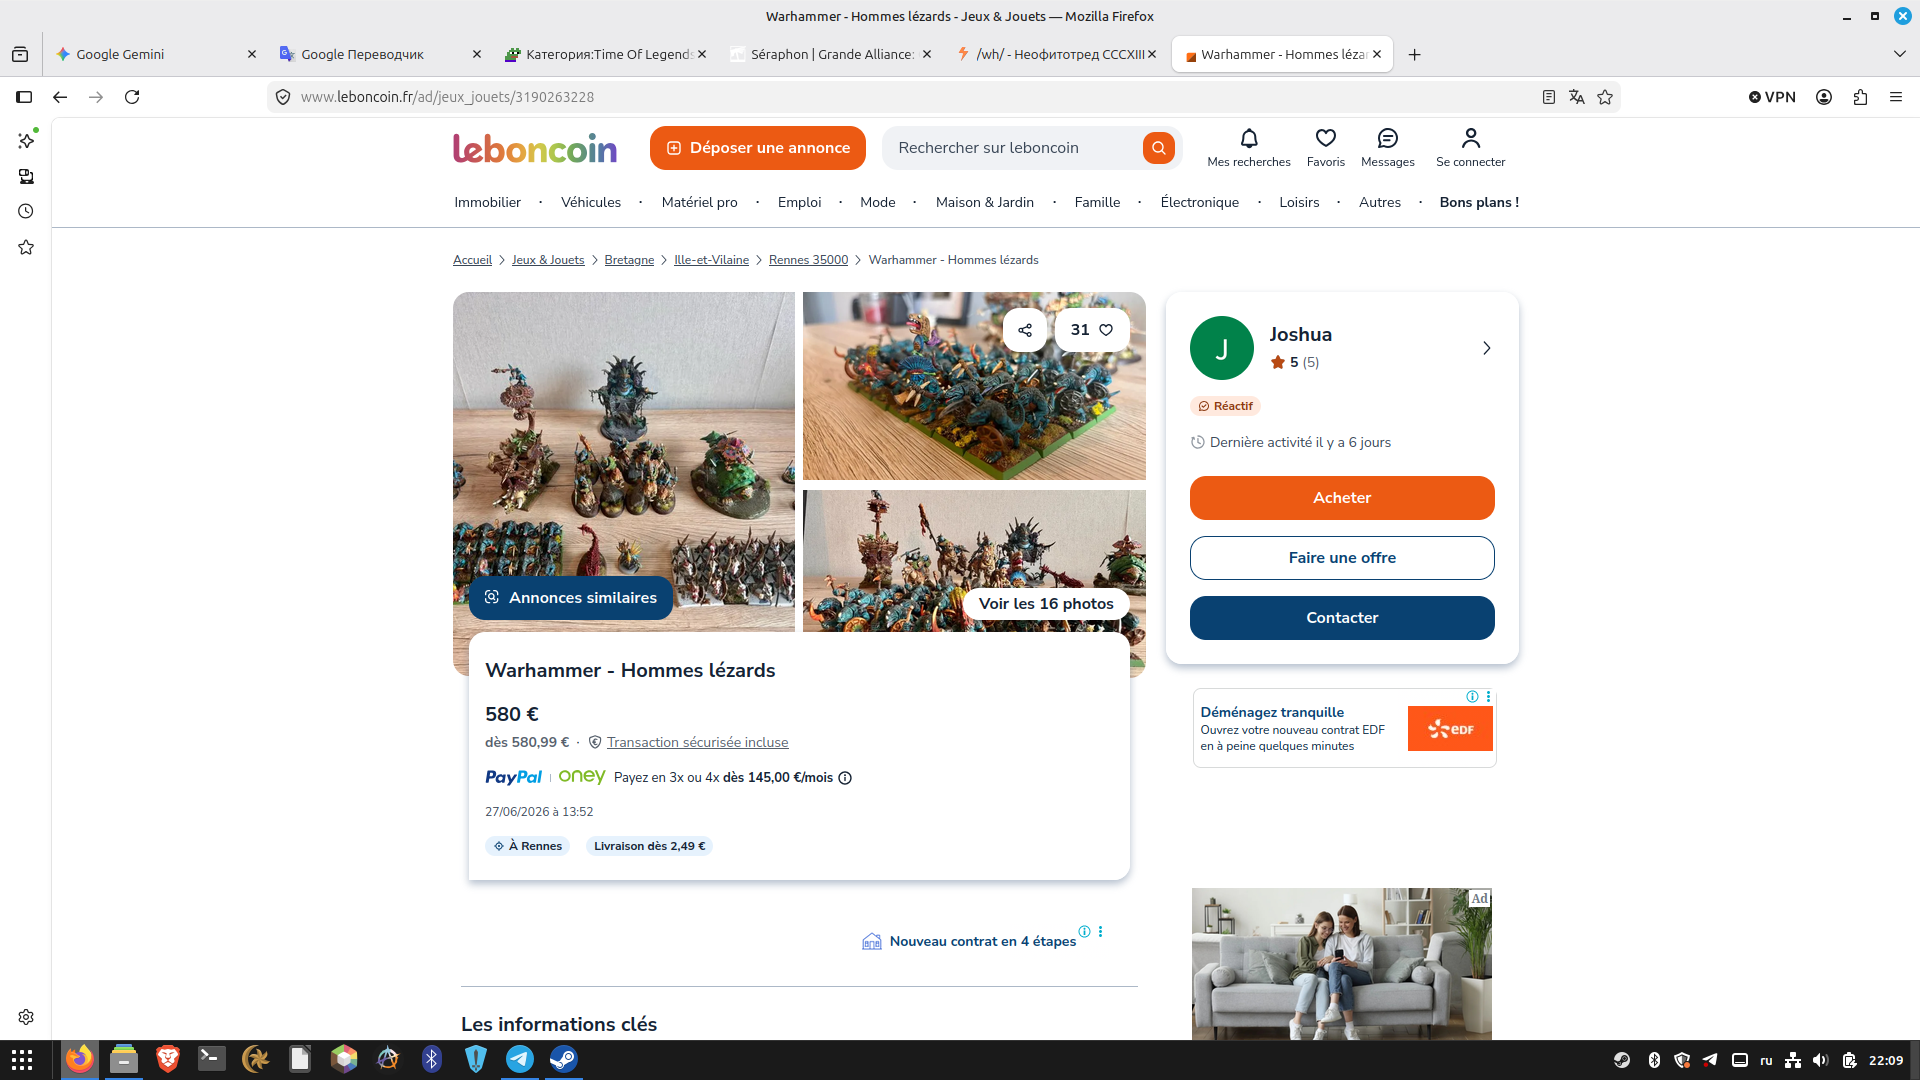Open Transaction sécurisée incluse link

click(697, 742)
